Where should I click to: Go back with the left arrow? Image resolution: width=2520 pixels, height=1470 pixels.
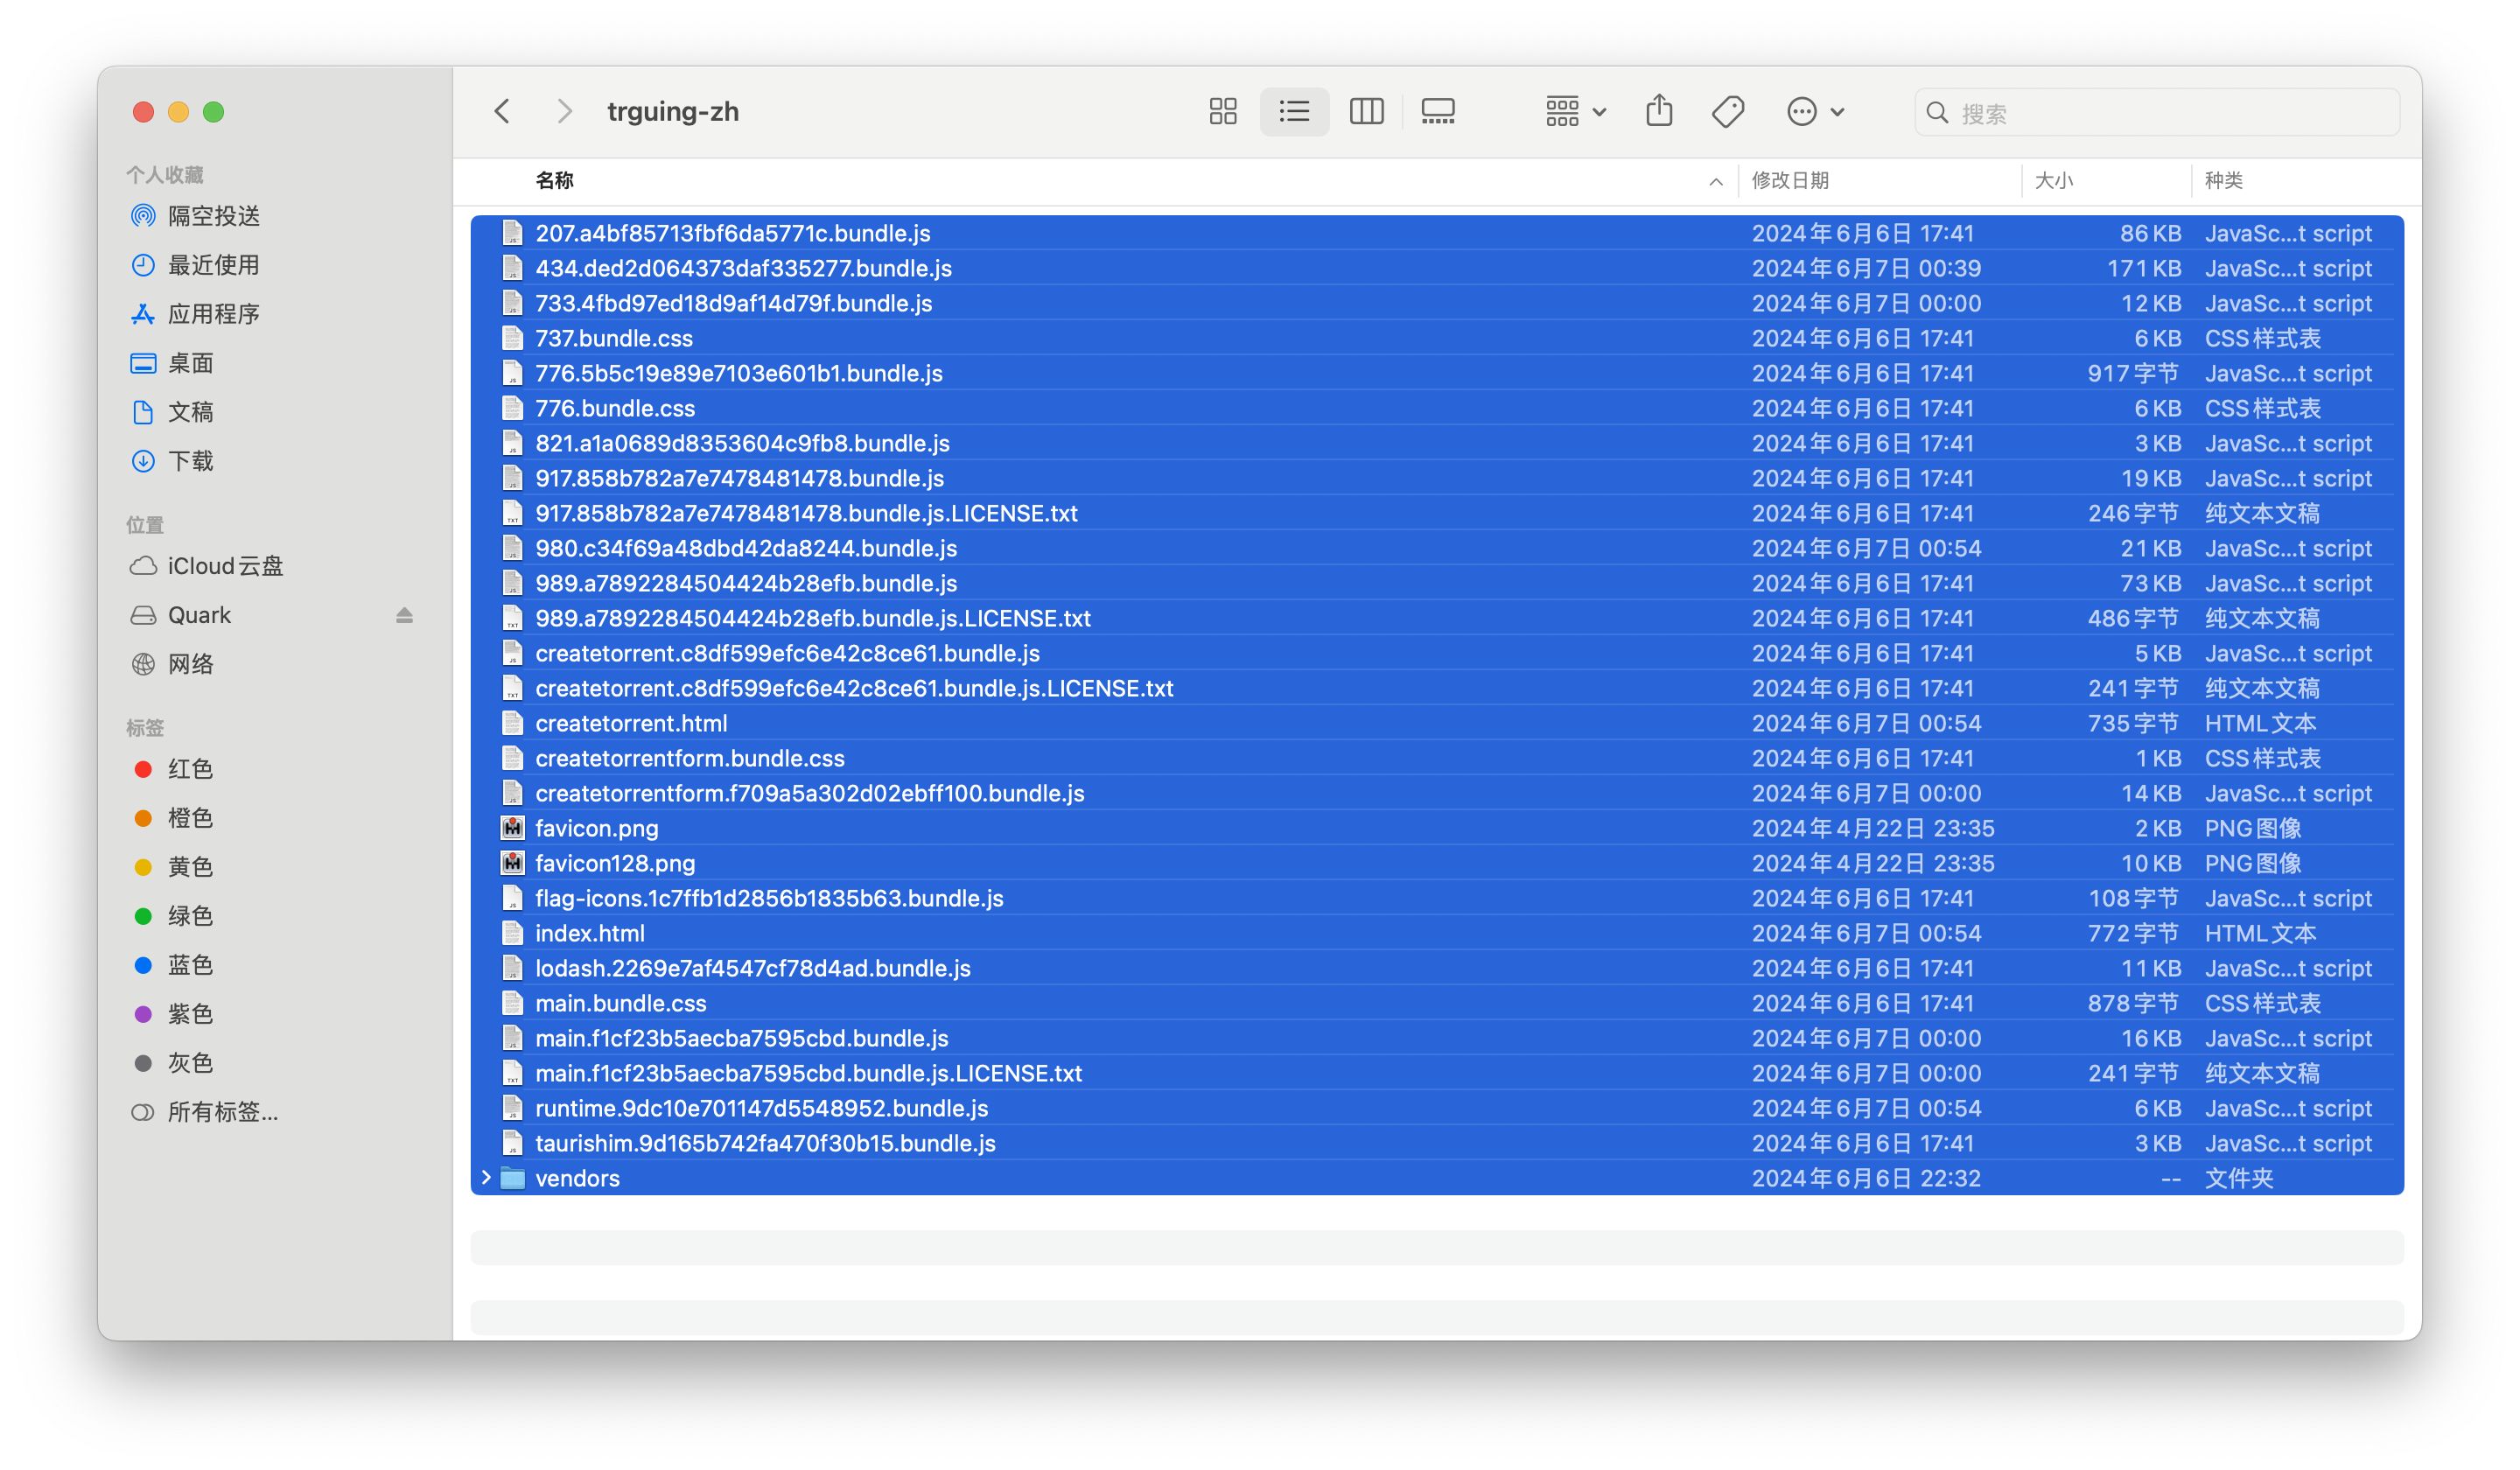[x=503, y=111]
